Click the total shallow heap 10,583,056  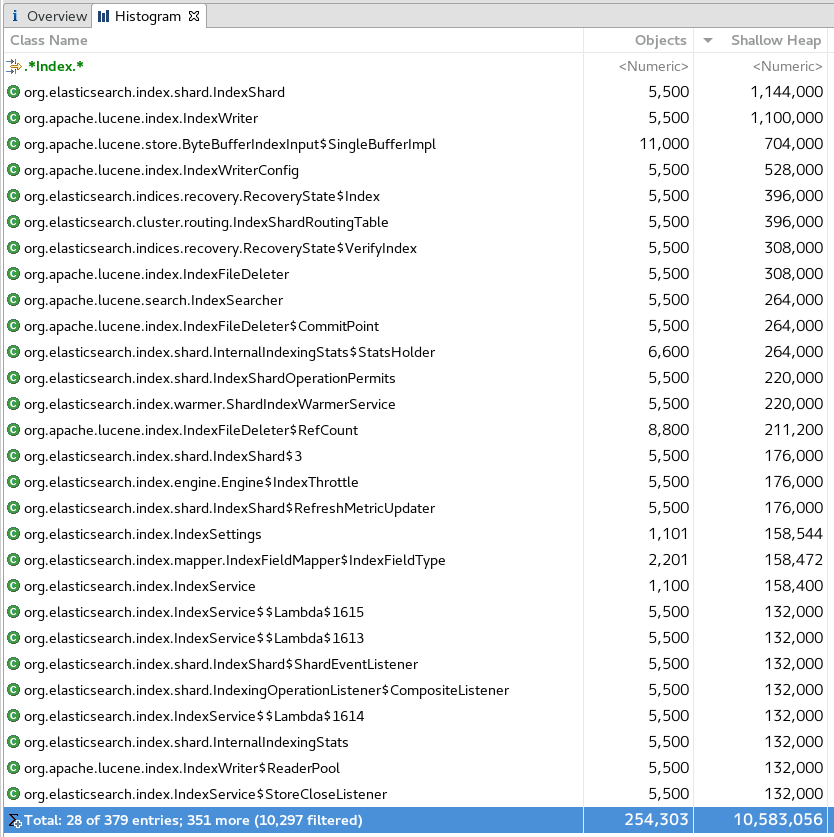click(778, 820)
